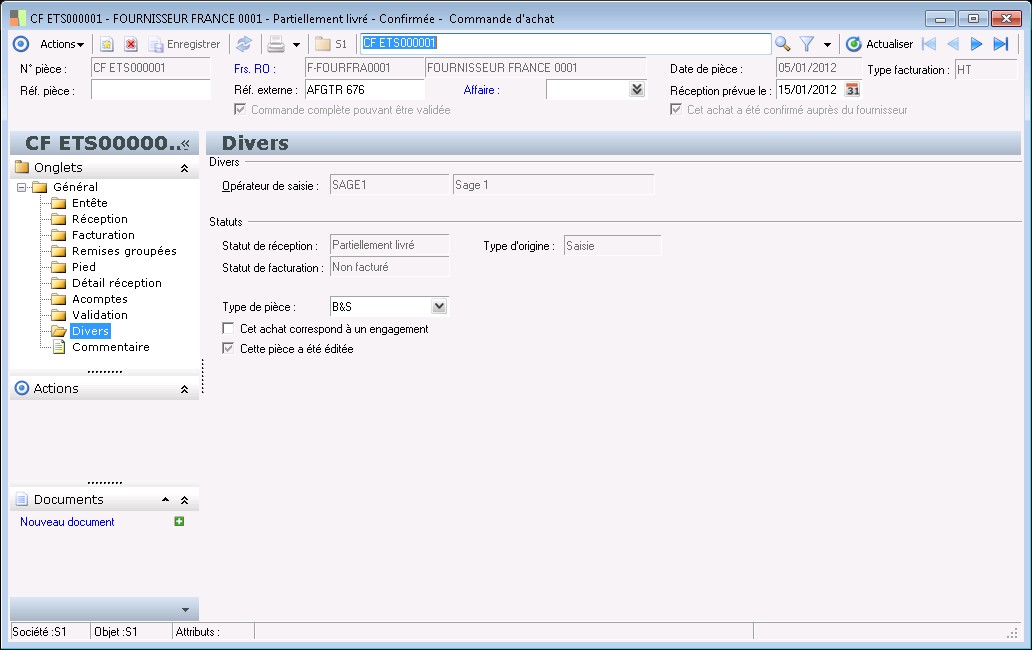The width and height of the screenshot is (1032, 650).
Task: Jump to the last record arrow
Action: 1001,44
